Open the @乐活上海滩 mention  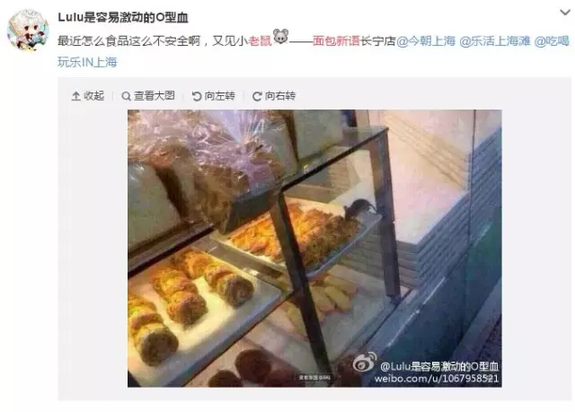tap(495, 41)
